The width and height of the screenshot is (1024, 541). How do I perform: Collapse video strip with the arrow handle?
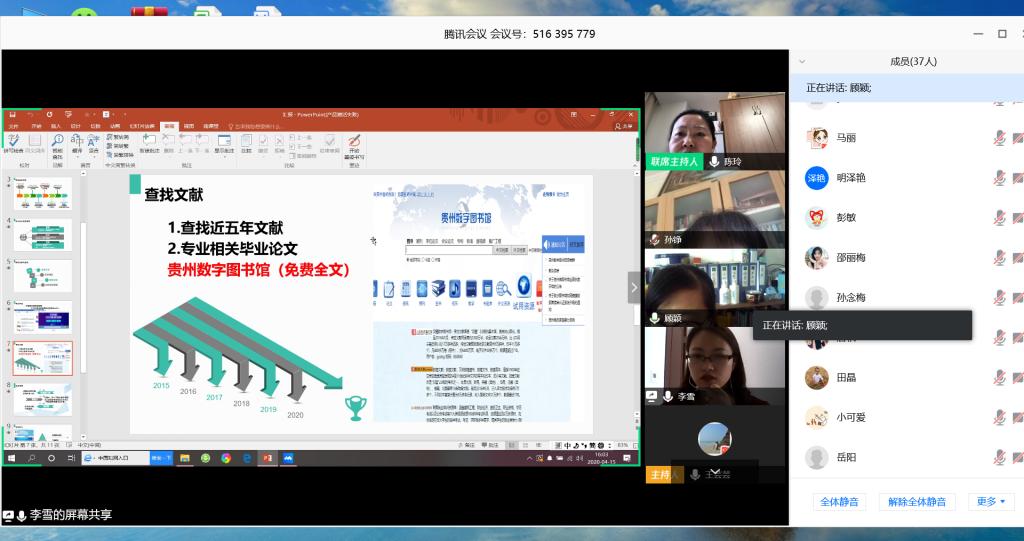click(x=633, y=286)
